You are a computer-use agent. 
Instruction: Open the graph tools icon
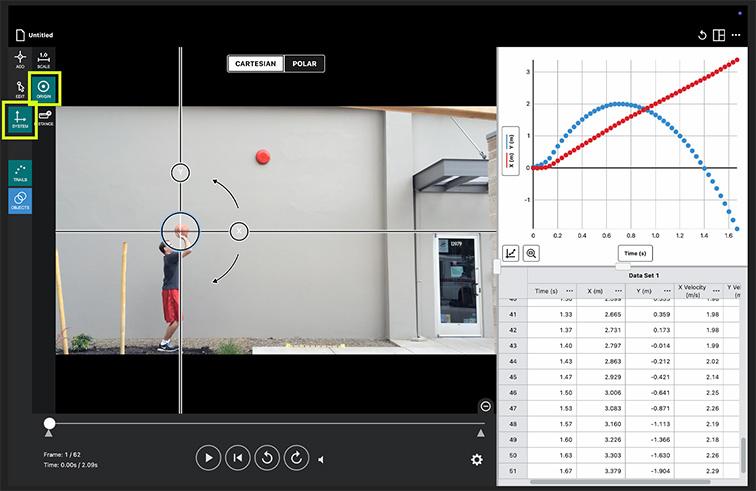coord(511,253)
